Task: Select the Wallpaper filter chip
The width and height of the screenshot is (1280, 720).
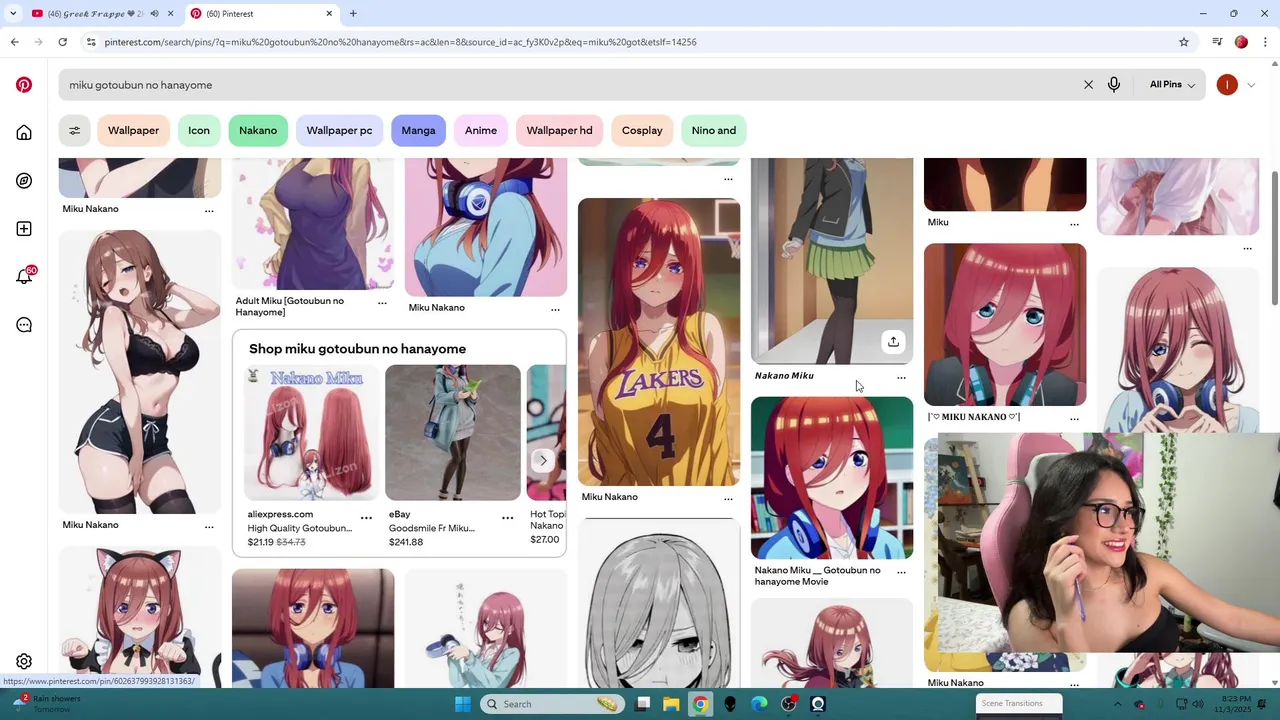Action: click(133, 131)
